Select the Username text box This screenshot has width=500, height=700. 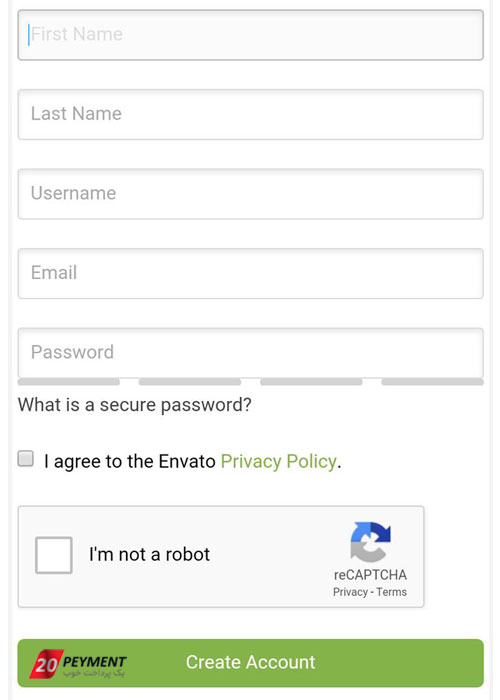coord(250,194)
